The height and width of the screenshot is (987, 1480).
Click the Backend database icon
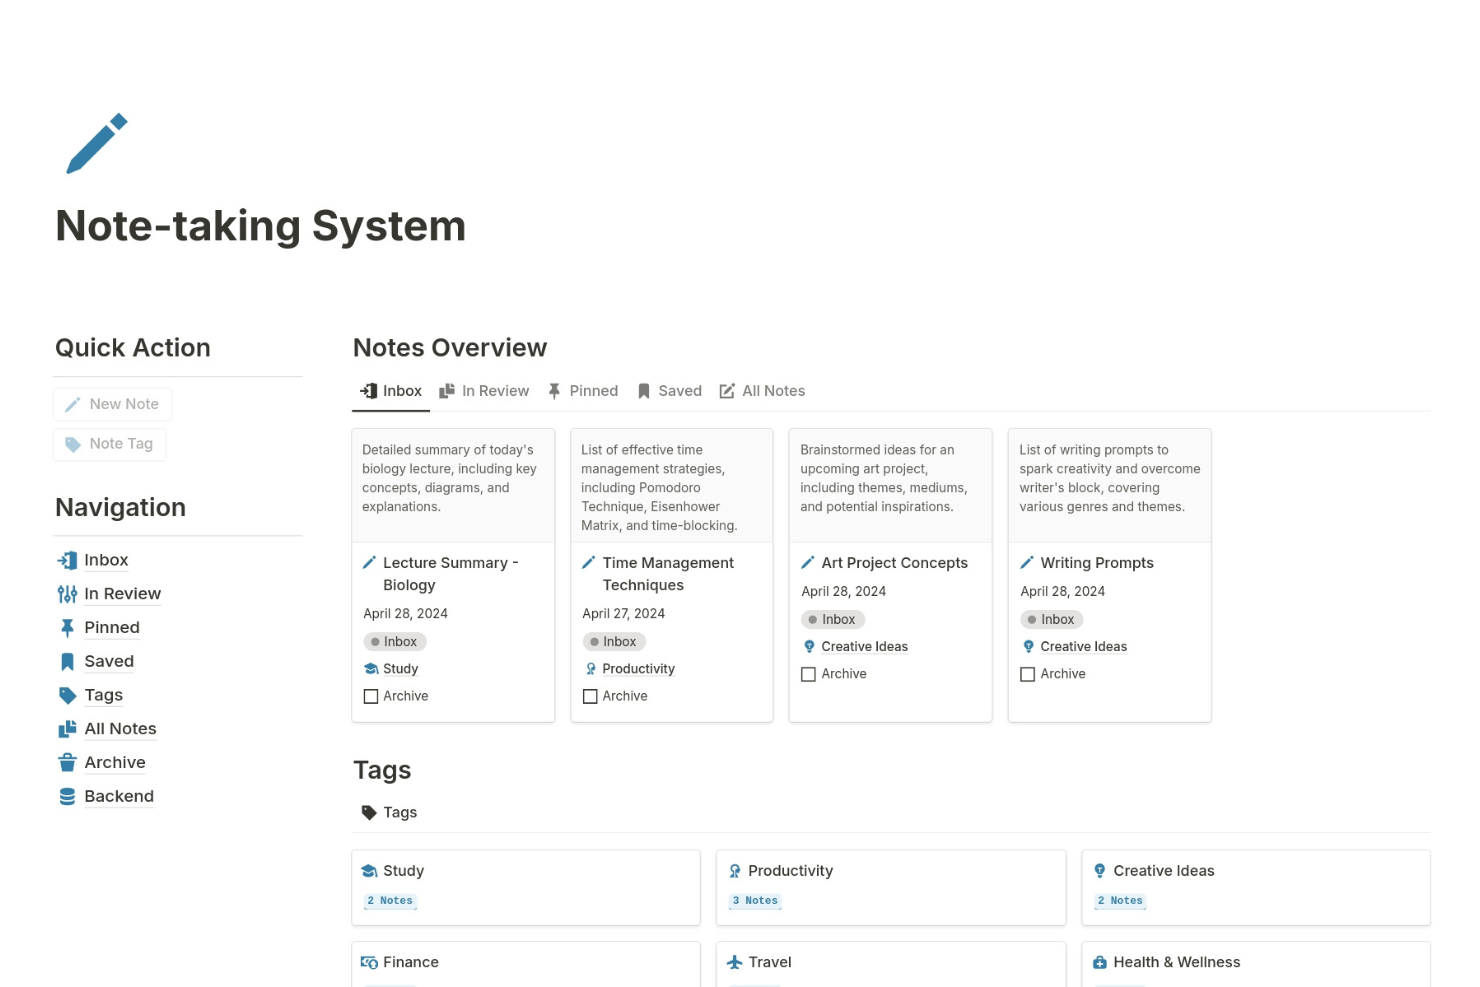pos(66,796)
